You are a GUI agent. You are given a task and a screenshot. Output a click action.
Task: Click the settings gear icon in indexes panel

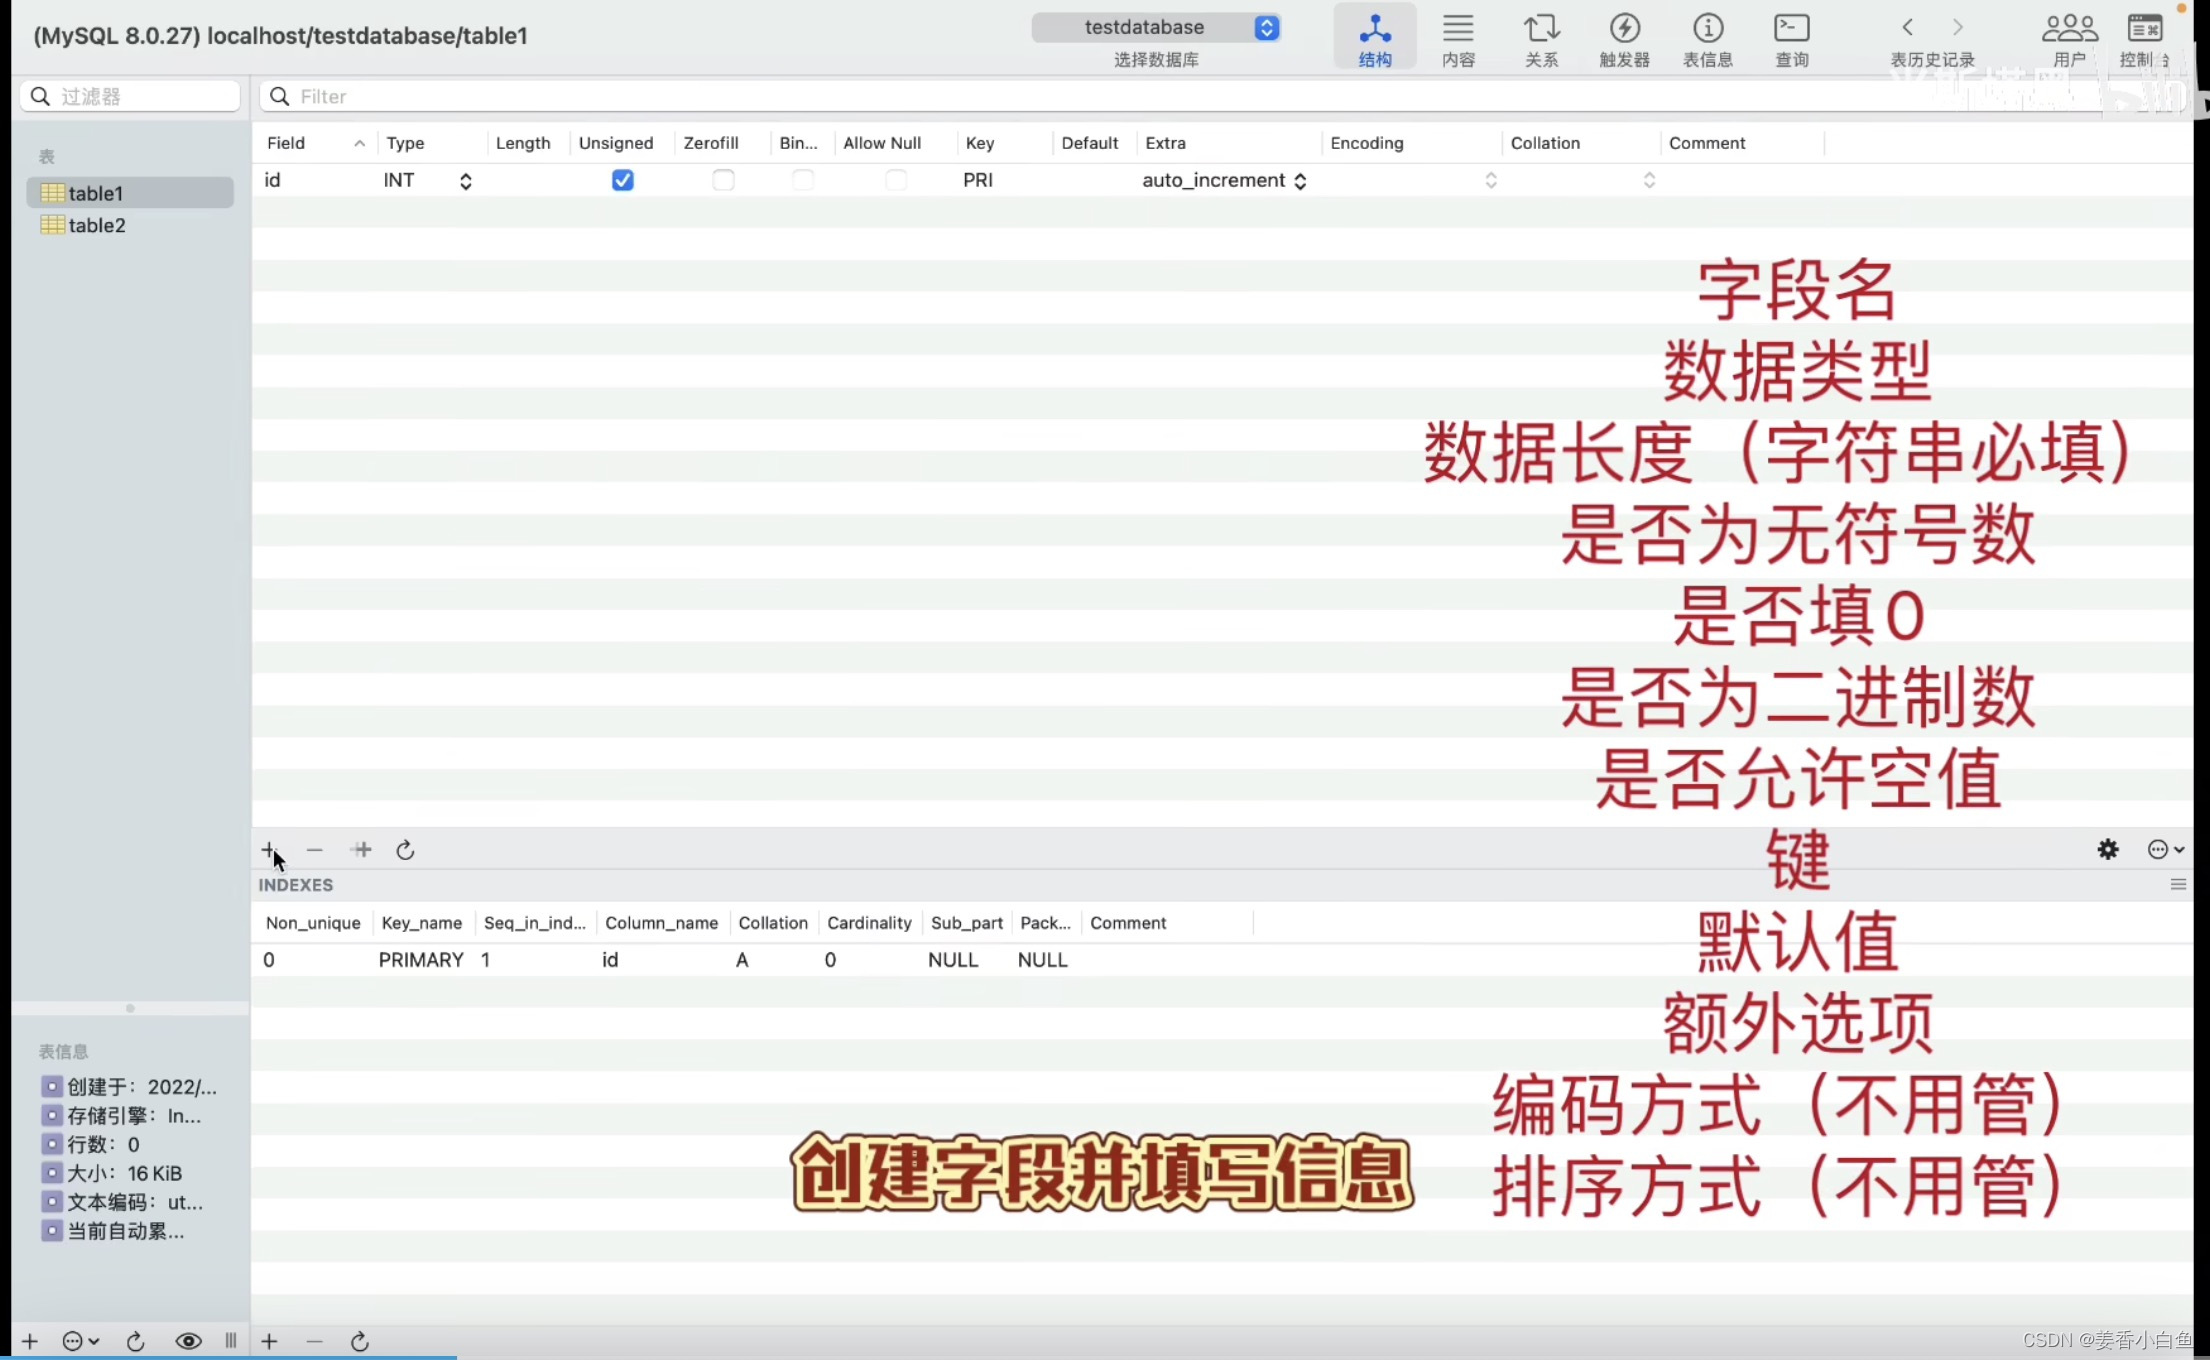[x=2109, y=850]
